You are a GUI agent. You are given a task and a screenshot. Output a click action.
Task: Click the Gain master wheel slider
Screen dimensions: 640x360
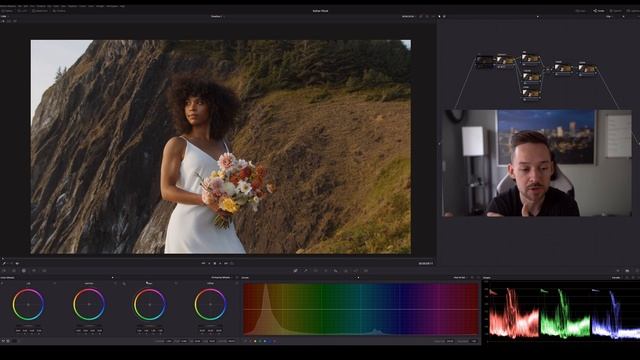point(149,325)
